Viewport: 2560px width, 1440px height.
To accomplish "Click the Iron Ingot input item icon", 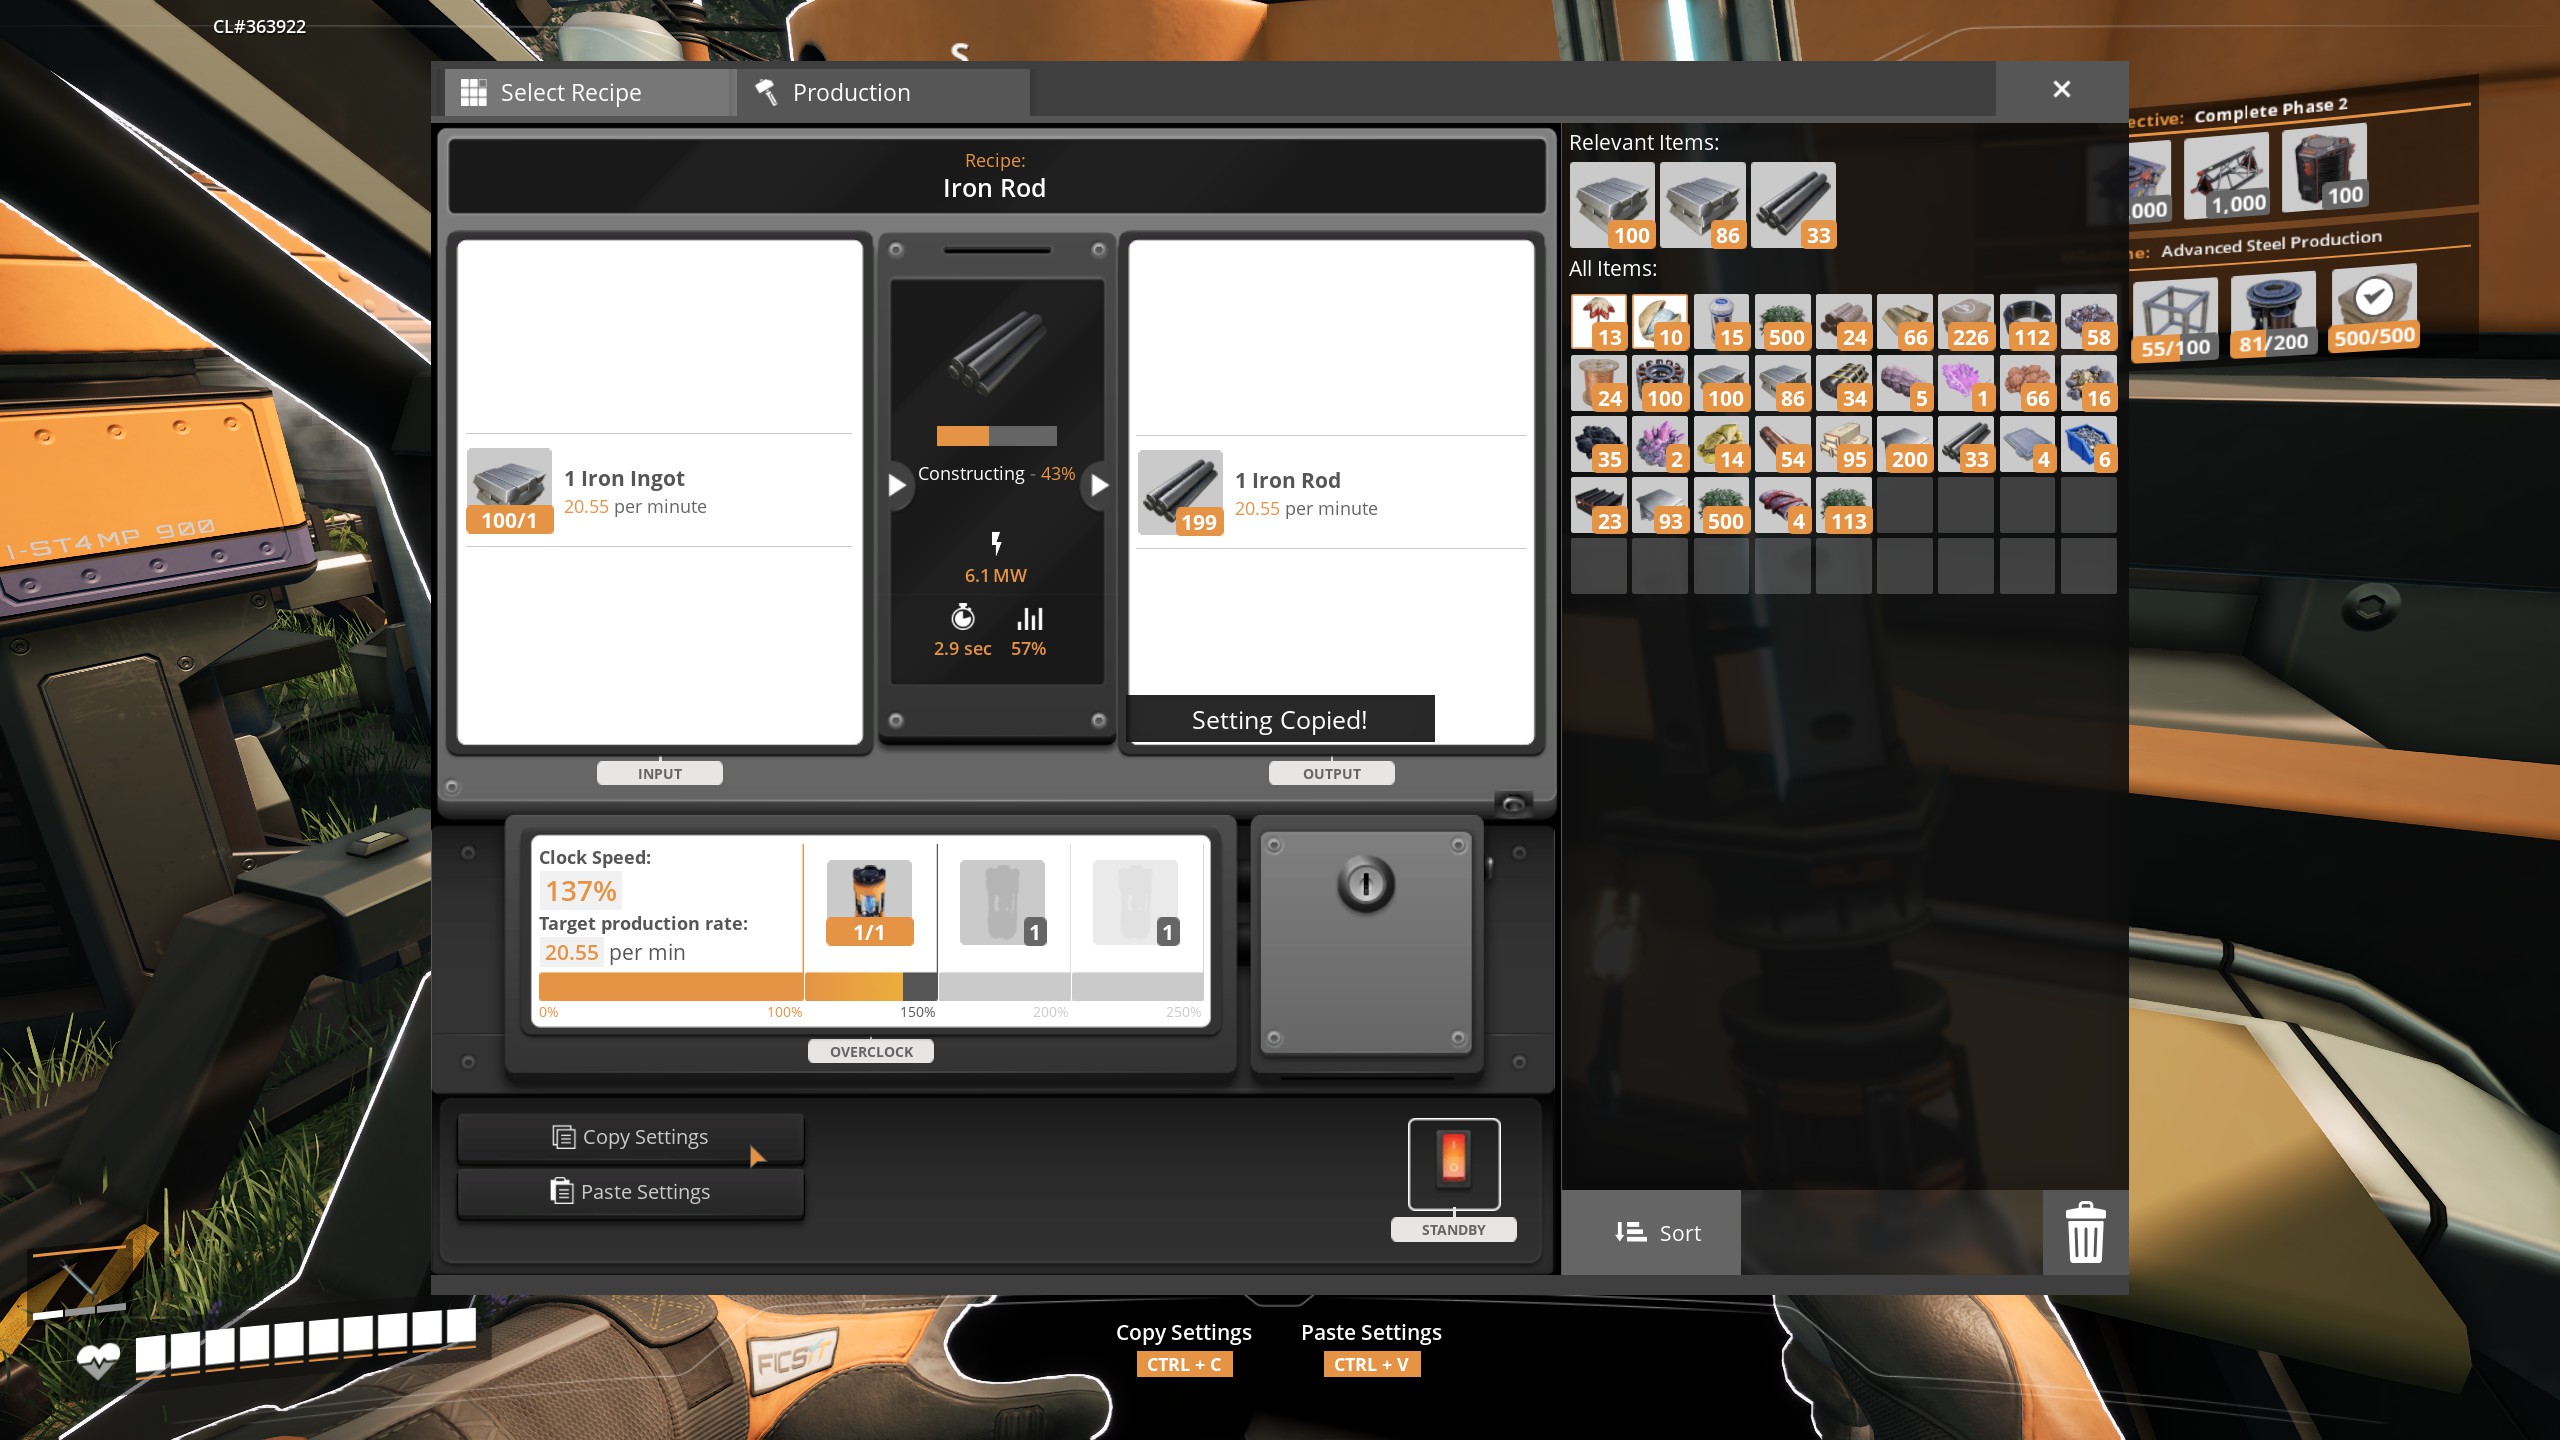I will pos(510,489).
